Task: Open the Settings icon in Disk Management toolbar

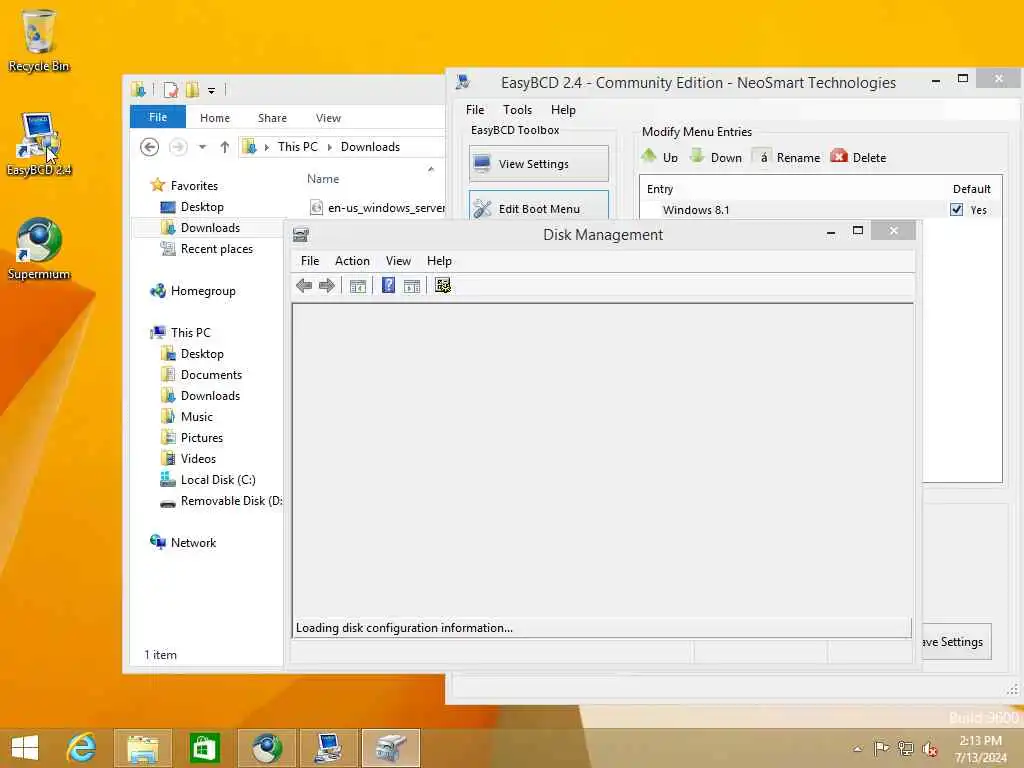Action: [443, 285]
